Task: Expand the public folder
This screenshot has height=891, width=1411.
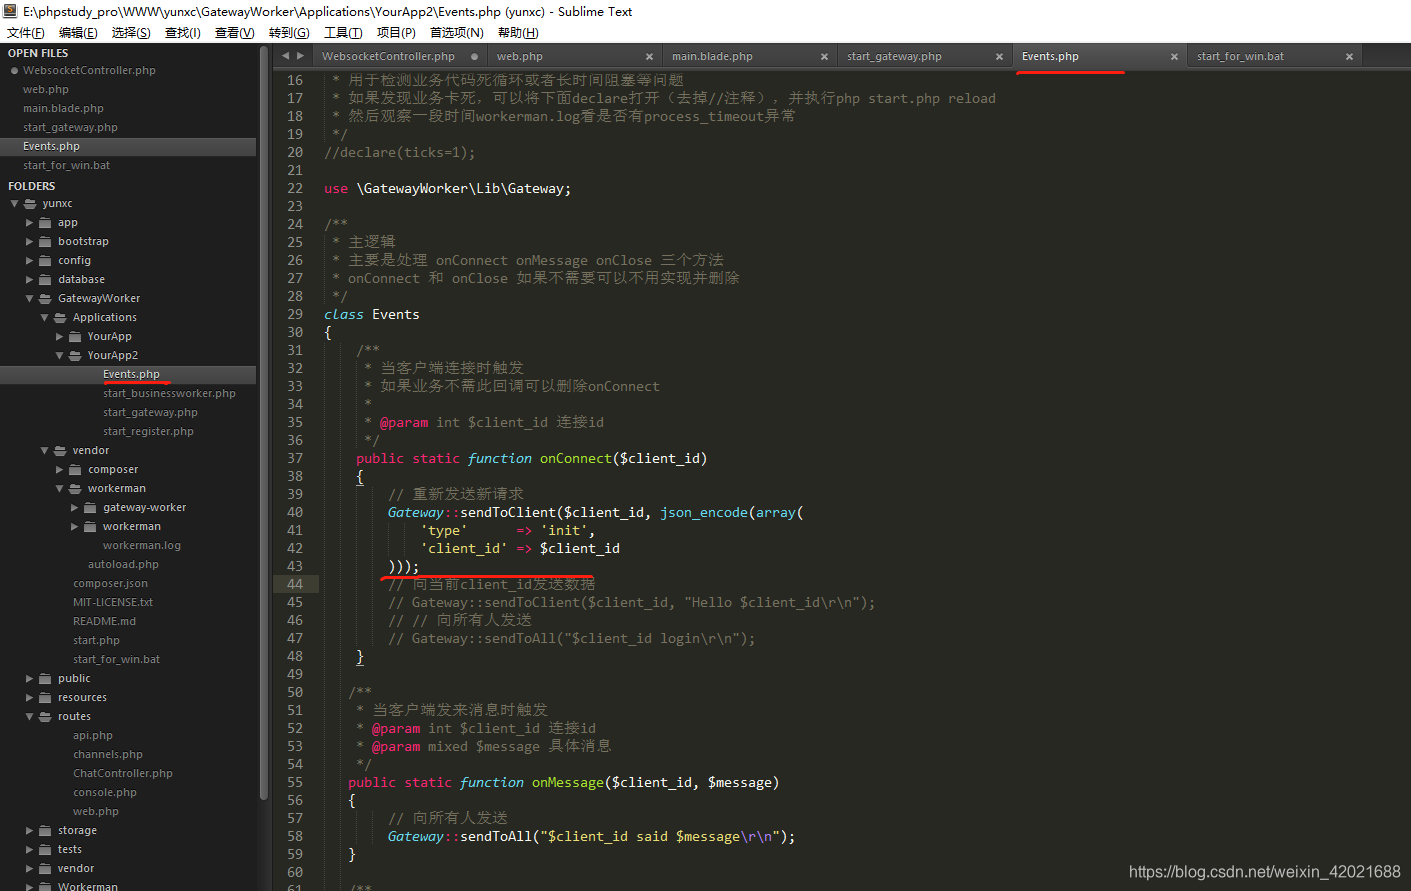Action: (x=29, y=678)
